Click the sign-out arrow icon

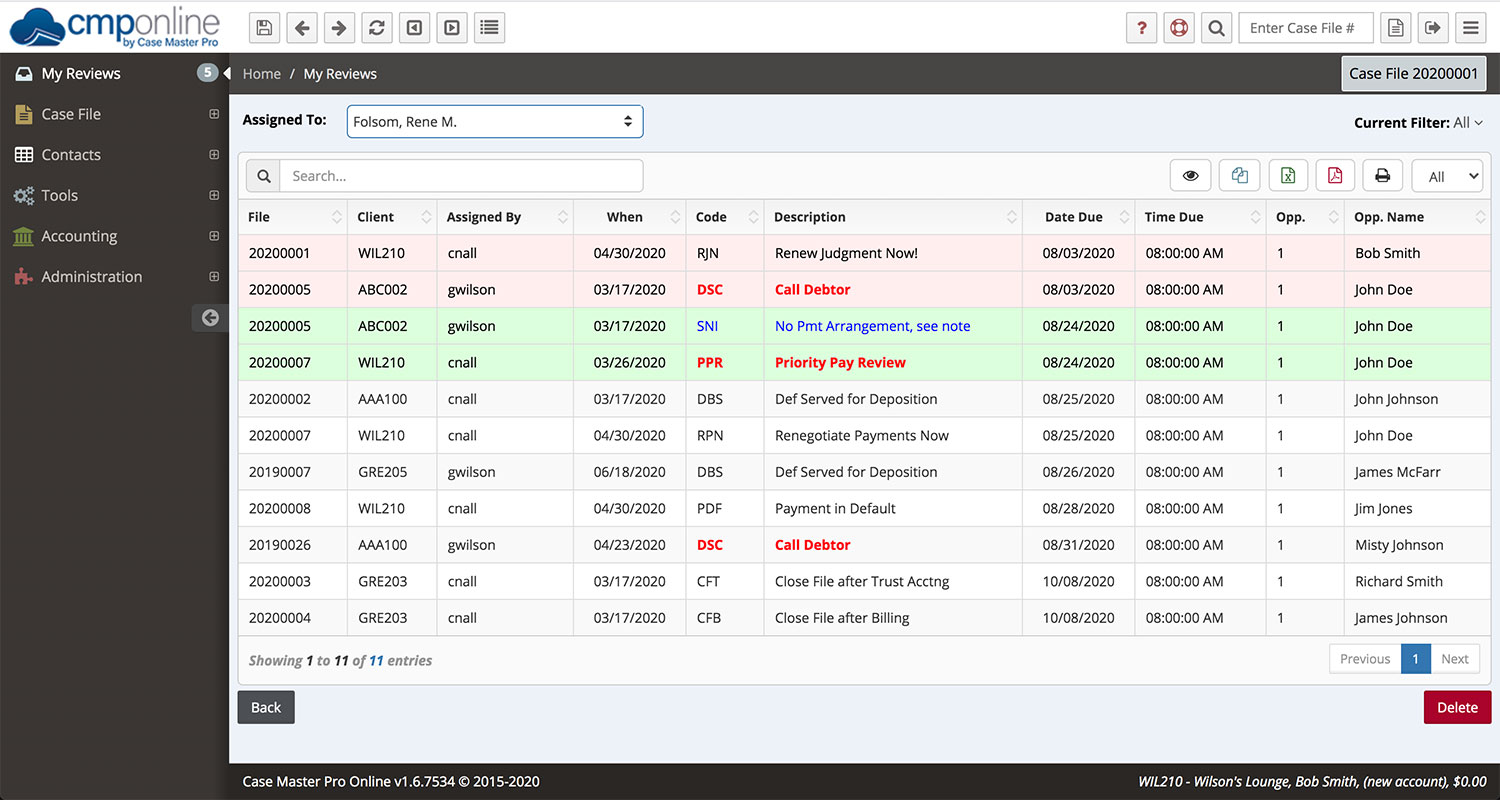click(x=1433, y=28)
